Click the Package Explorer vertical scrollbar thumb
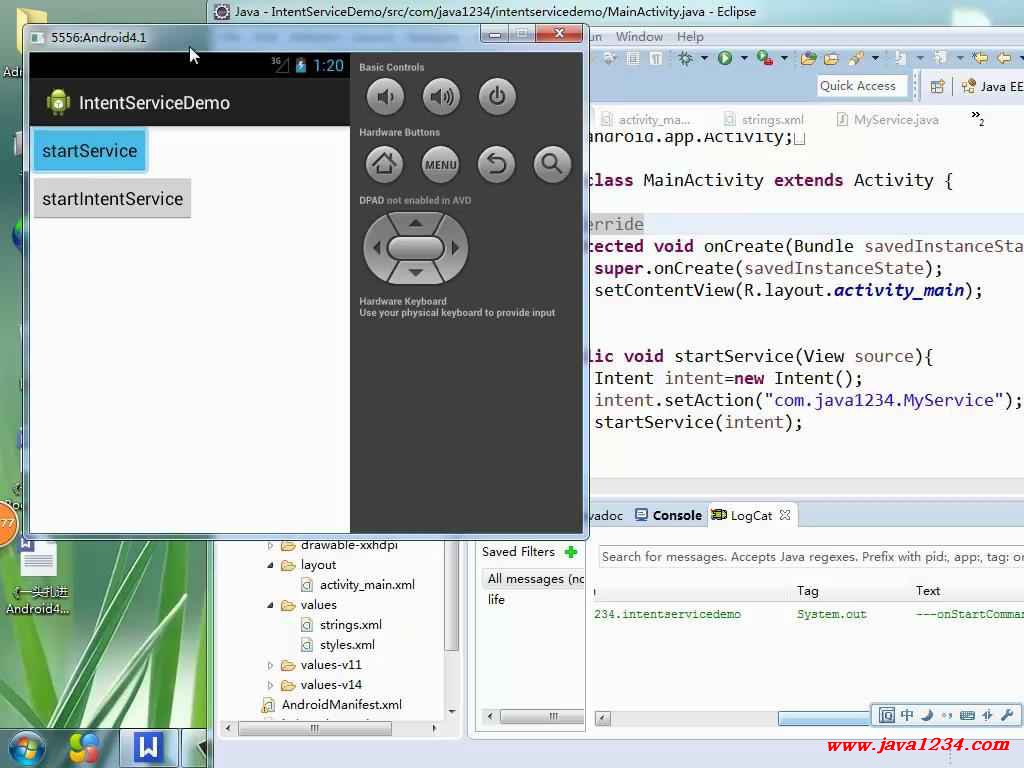The width and height of the screenshot is (1024, 768). coord(451,594)
